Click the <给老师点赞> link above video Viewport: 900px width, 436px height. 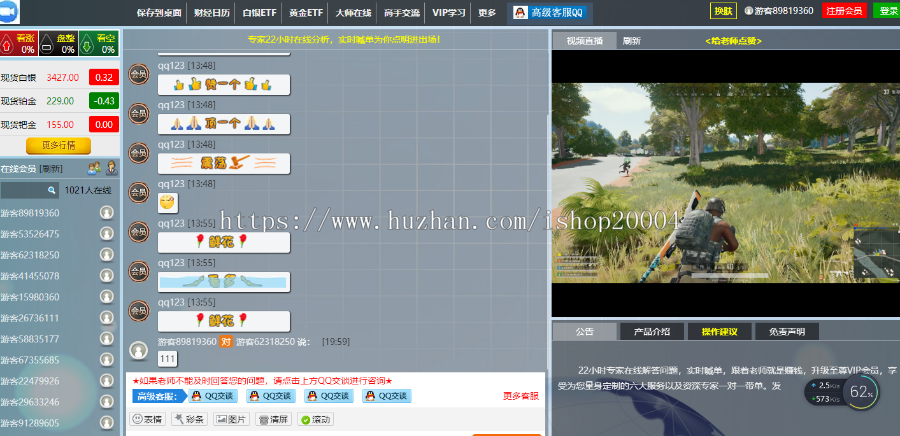click(x=733, y=41)
